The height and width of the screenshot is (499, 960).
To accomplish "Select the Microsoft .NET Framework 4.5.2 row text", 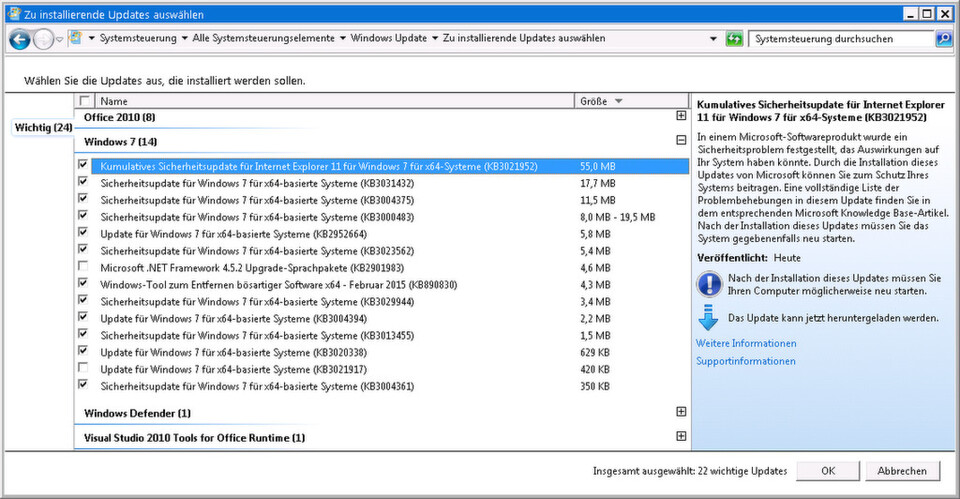I will 252,268.
